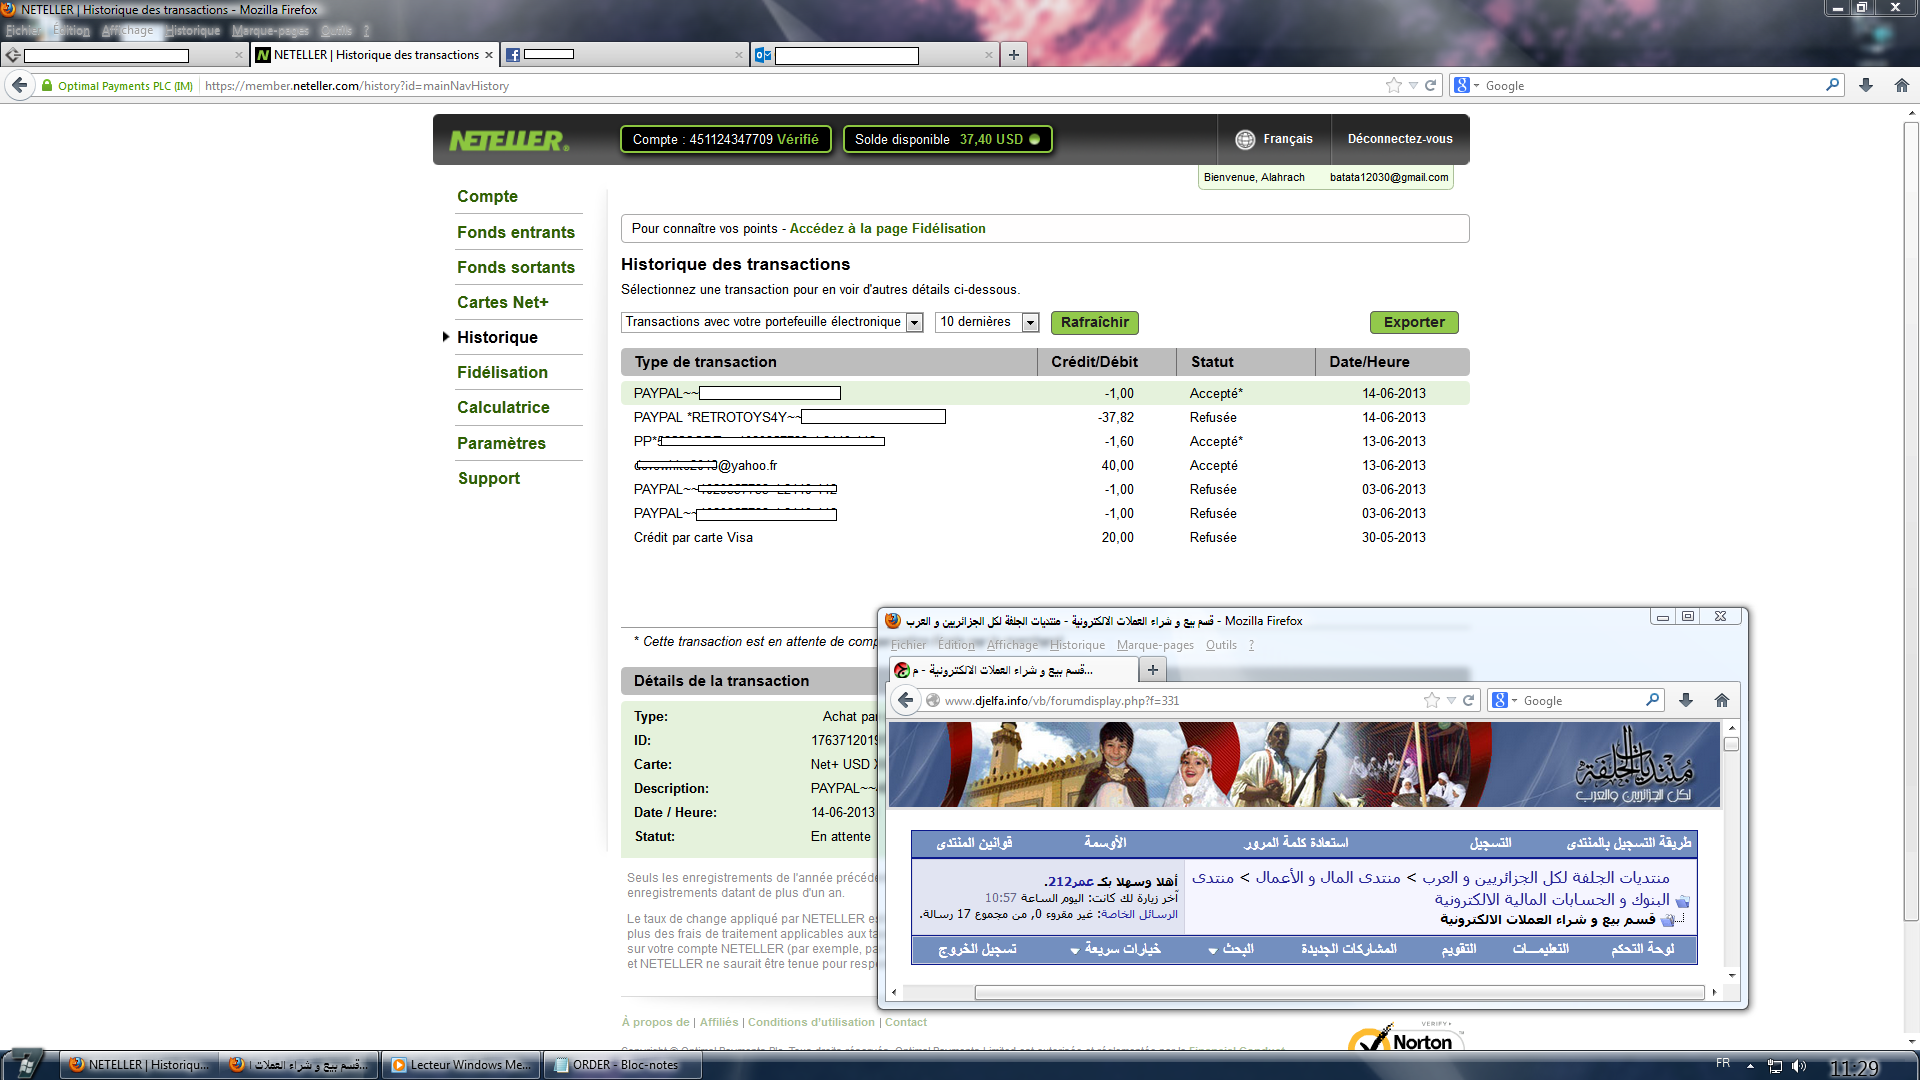1920x1080 pixels.
Task: Open Lecteur Windows Media taskbar button
Action: (x=462, y=1065)
